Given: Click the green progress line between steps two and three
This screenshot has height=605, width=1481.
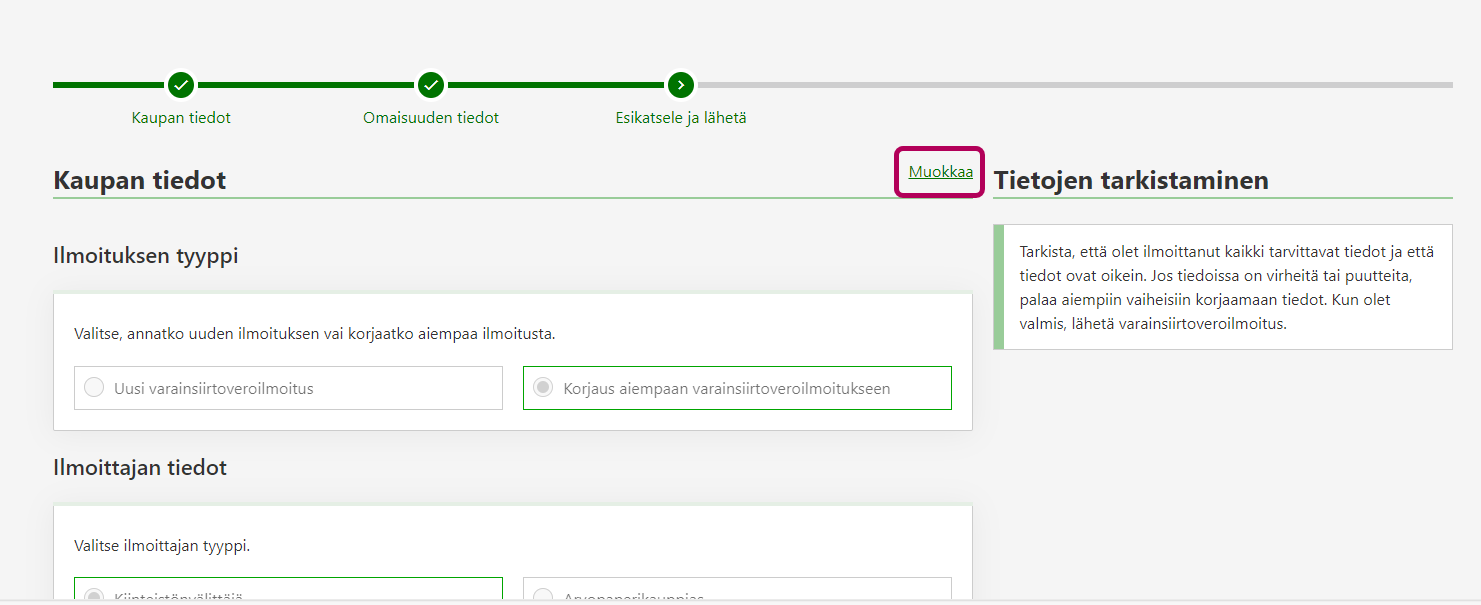Looking at the screenshot, I should [x=556, y=85].
